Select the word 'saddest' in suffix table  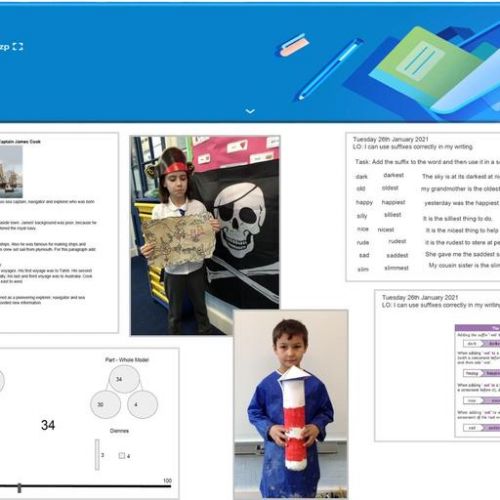pos(397,255)
